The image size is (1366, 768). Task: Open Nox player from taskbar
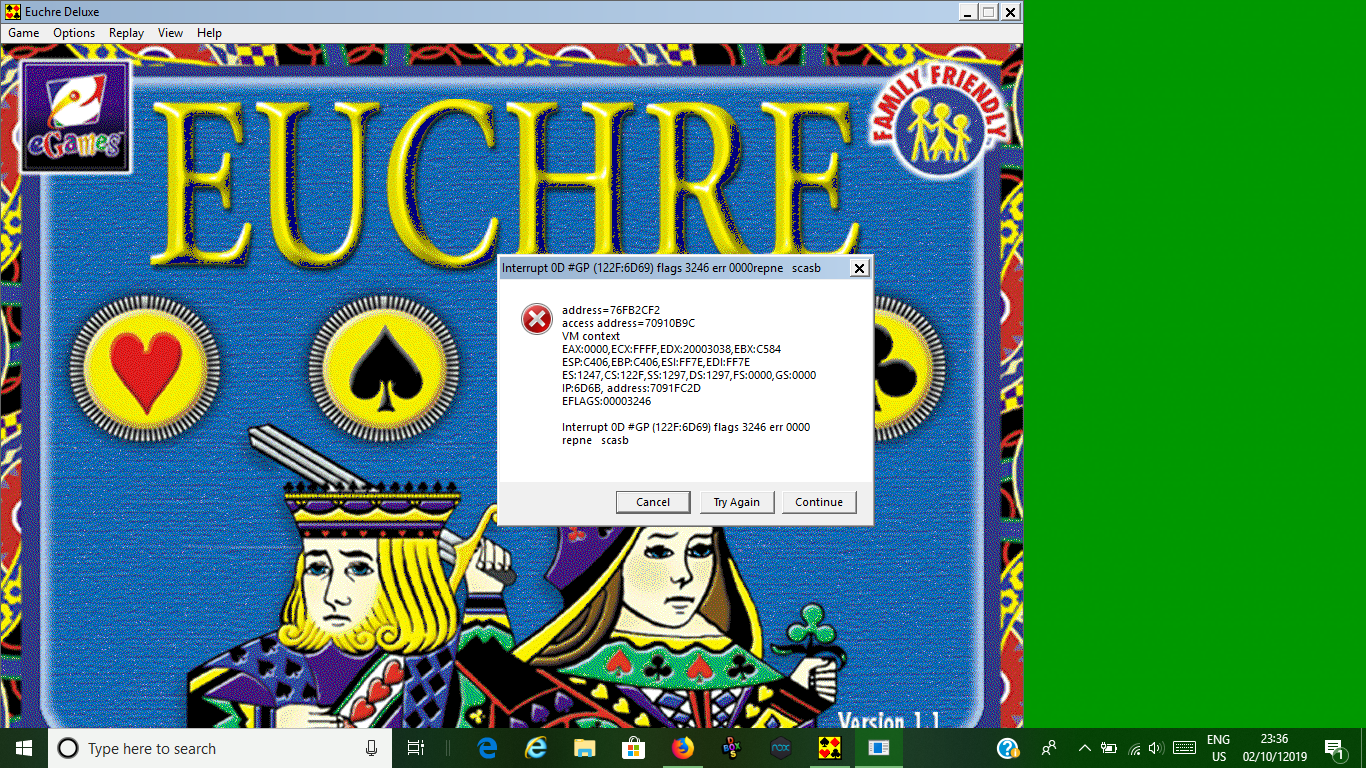point(780,748)
